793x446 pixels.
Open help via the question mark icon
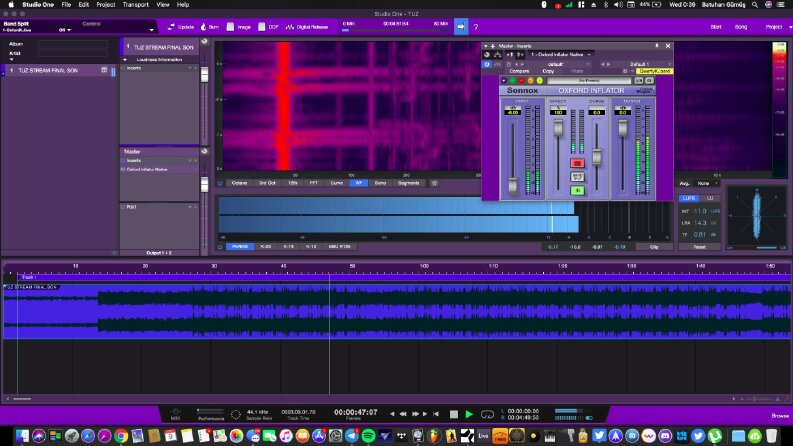tap(475, 27)
